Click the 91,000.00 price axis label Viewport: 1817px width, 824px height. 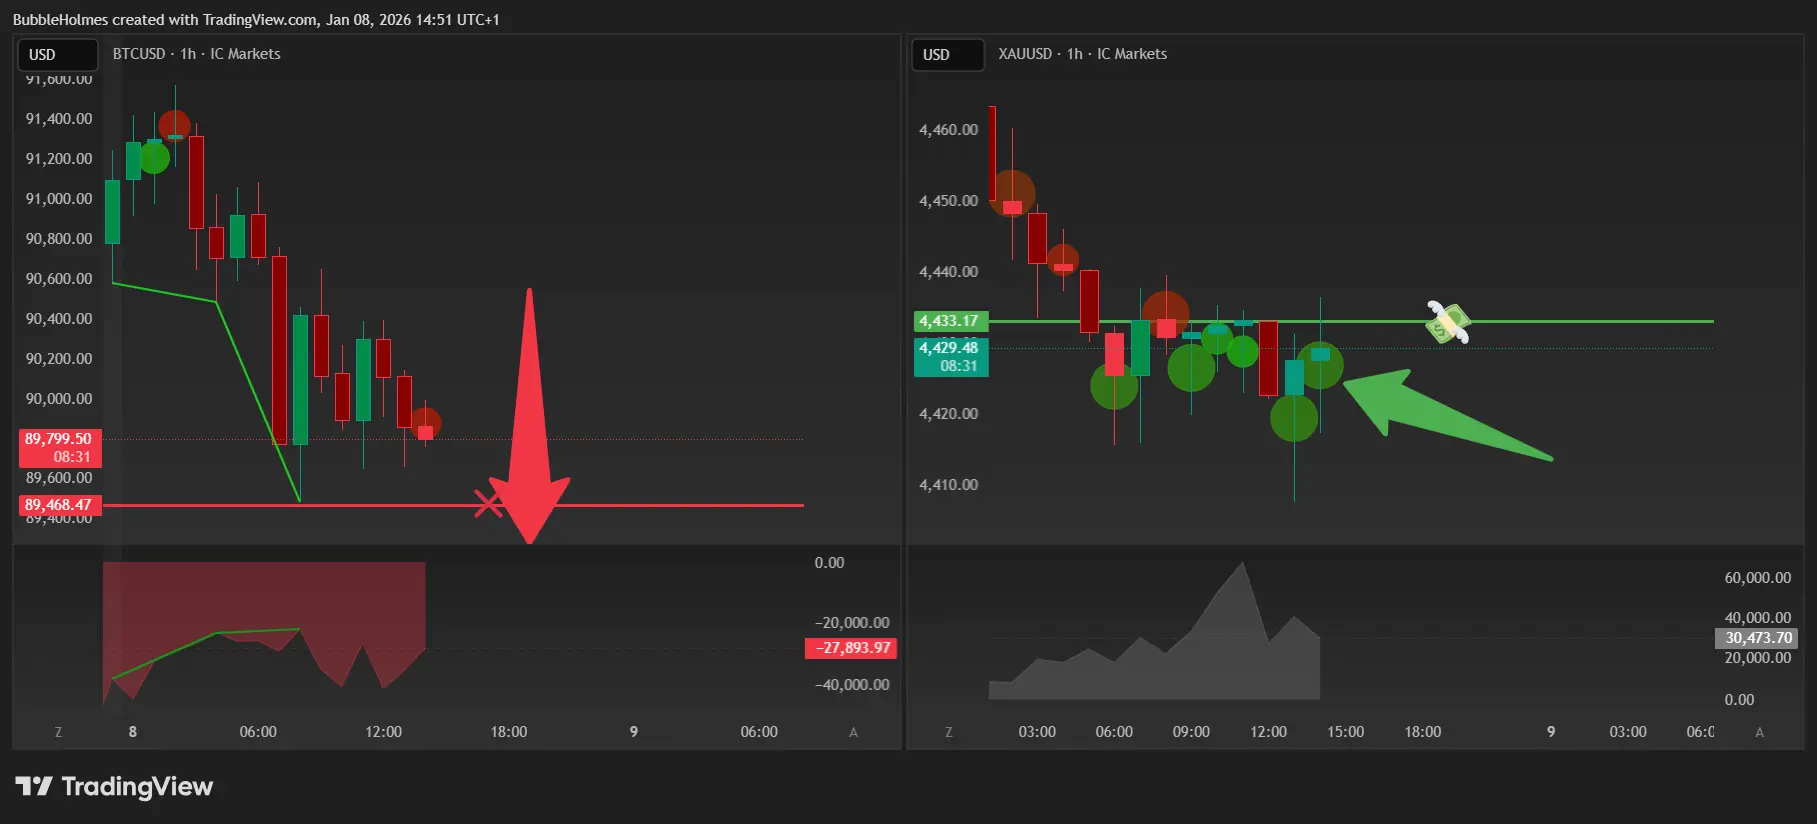[x=59, y=199]
